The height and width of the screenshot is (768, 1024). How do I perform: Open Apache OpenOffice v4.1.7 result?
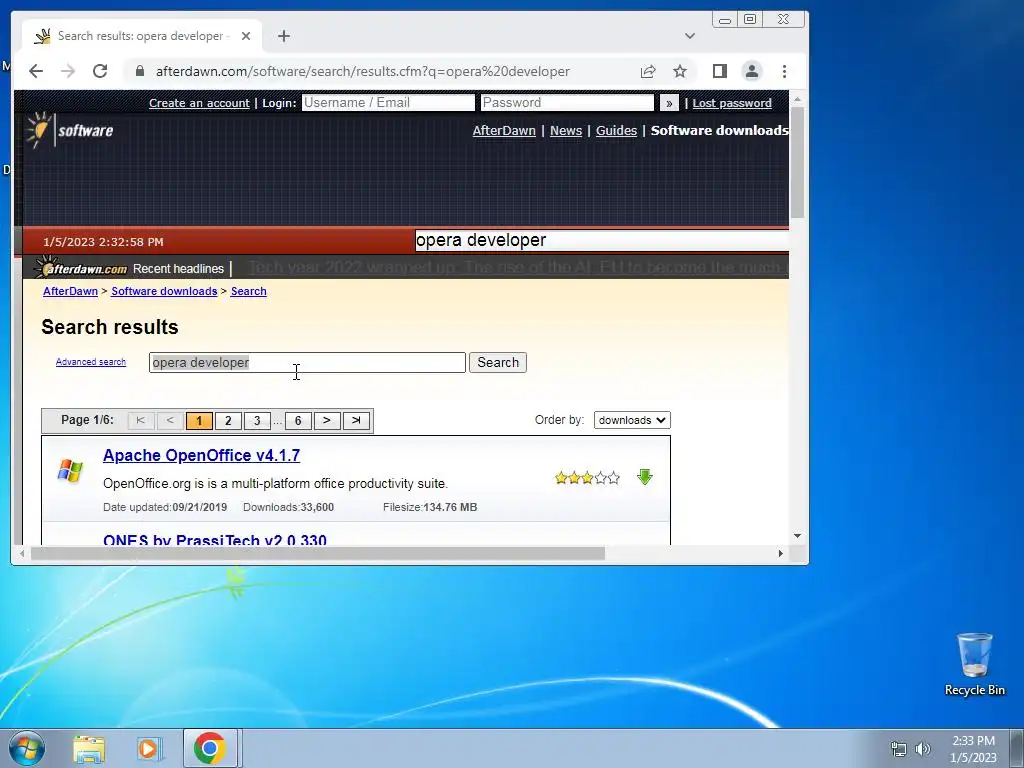201,455
